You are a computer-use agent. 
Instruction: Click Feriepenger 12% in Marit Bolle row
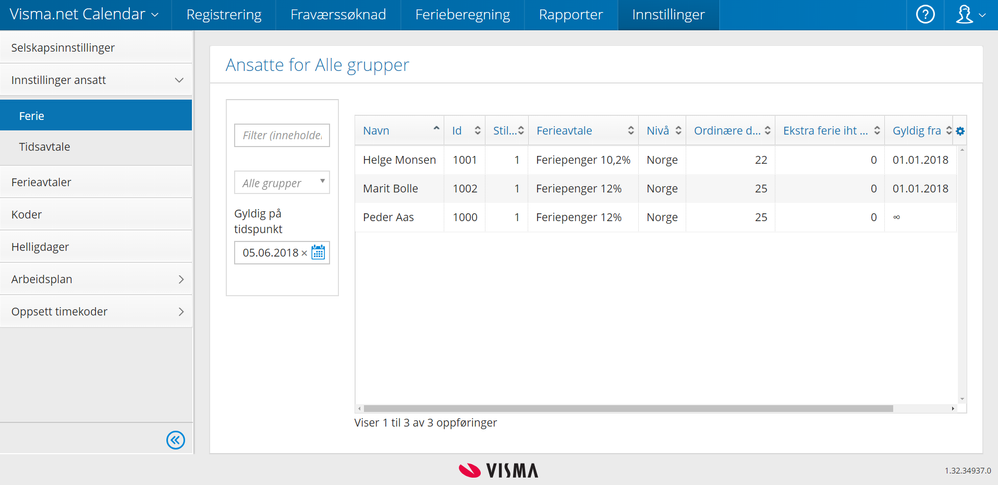pyautogui.click(x=583, y=188)
